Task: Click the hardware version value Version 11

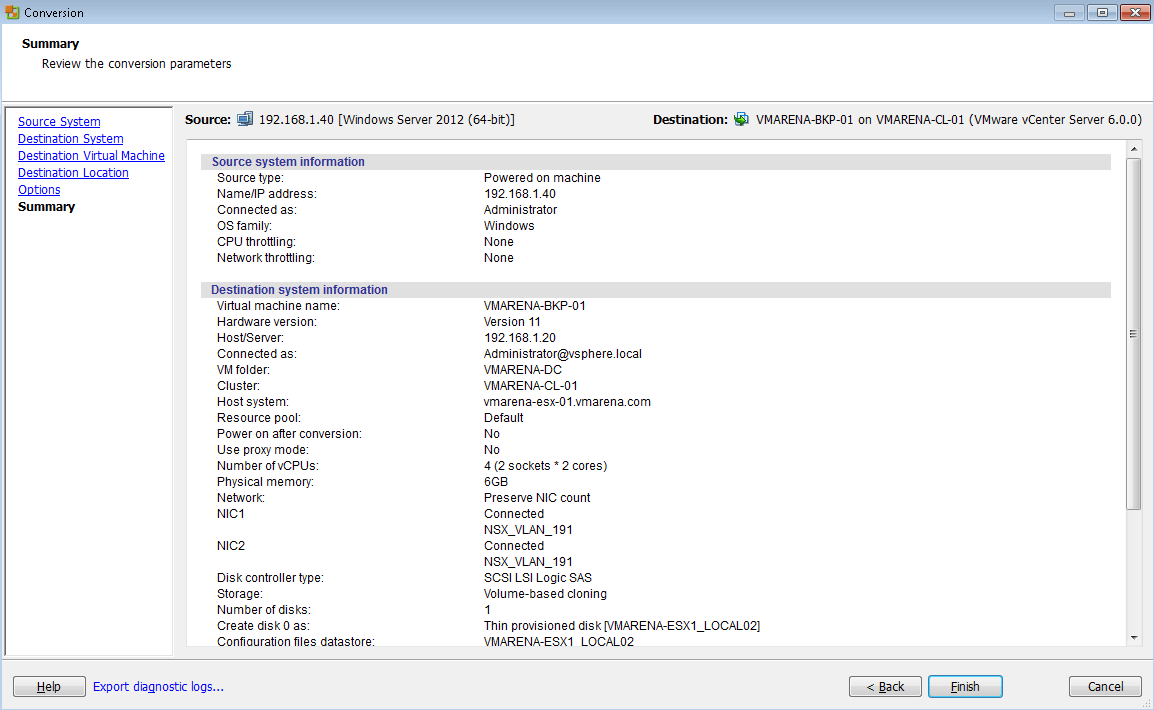Action: click(511, 322)
